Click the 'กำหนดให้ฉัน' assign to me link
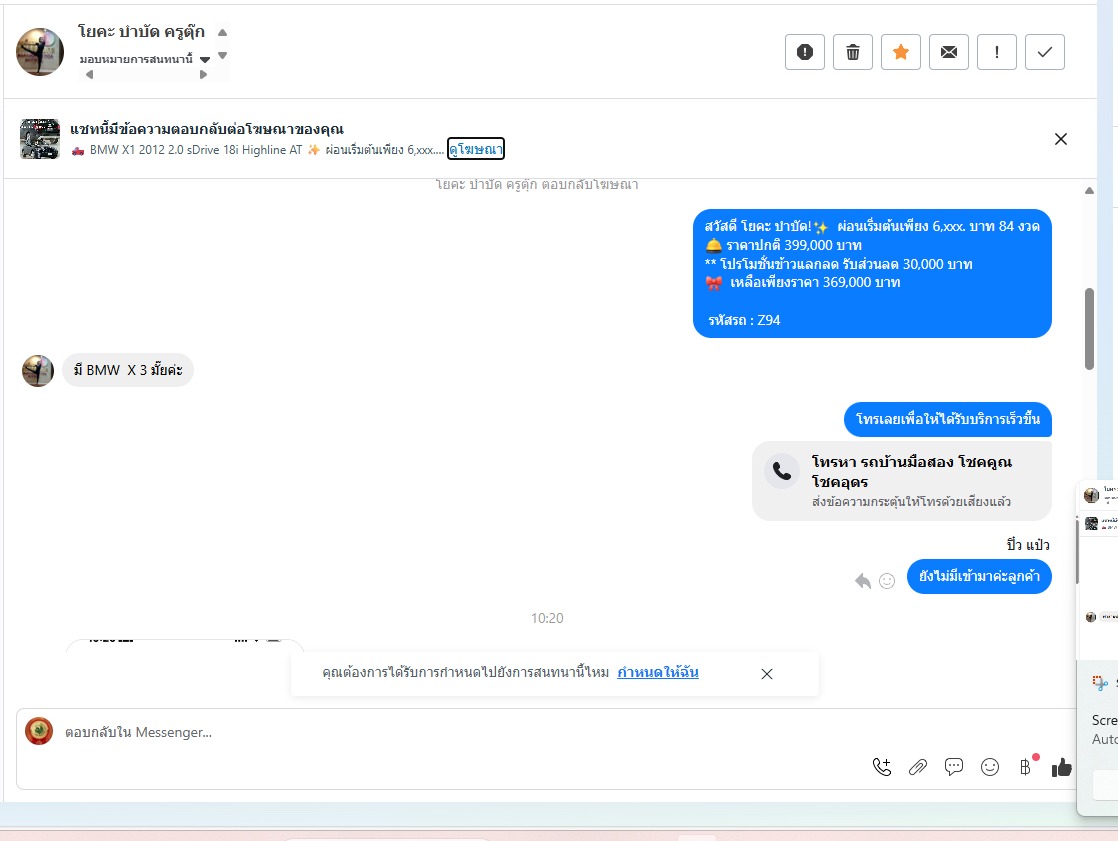1118x841 pixels. (657, 672)
